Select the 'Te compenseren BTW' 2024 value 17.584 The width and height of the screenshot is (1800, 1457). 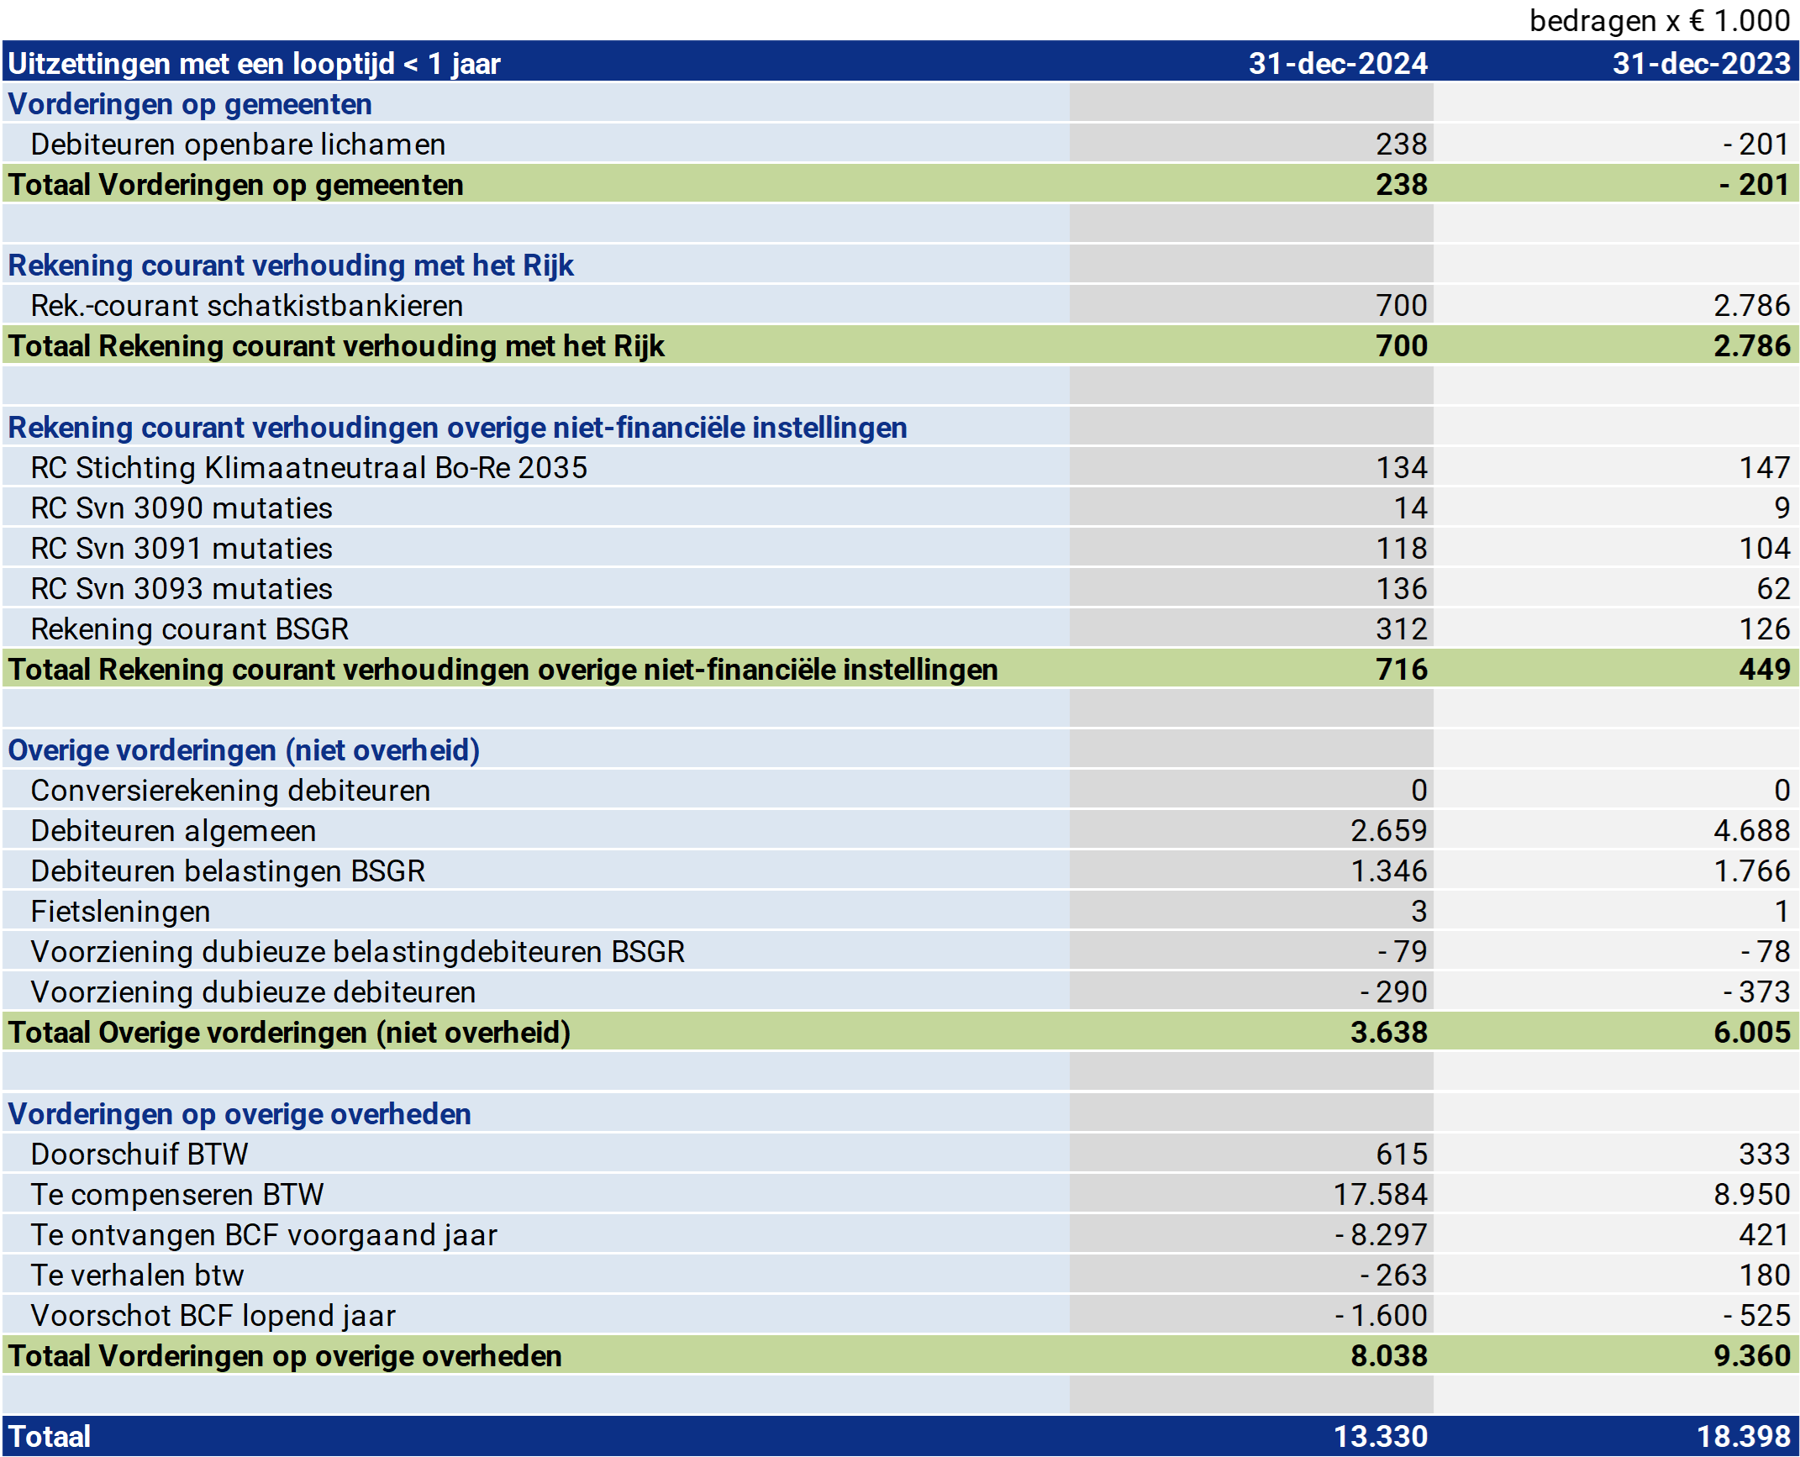coord(1380,1194)
